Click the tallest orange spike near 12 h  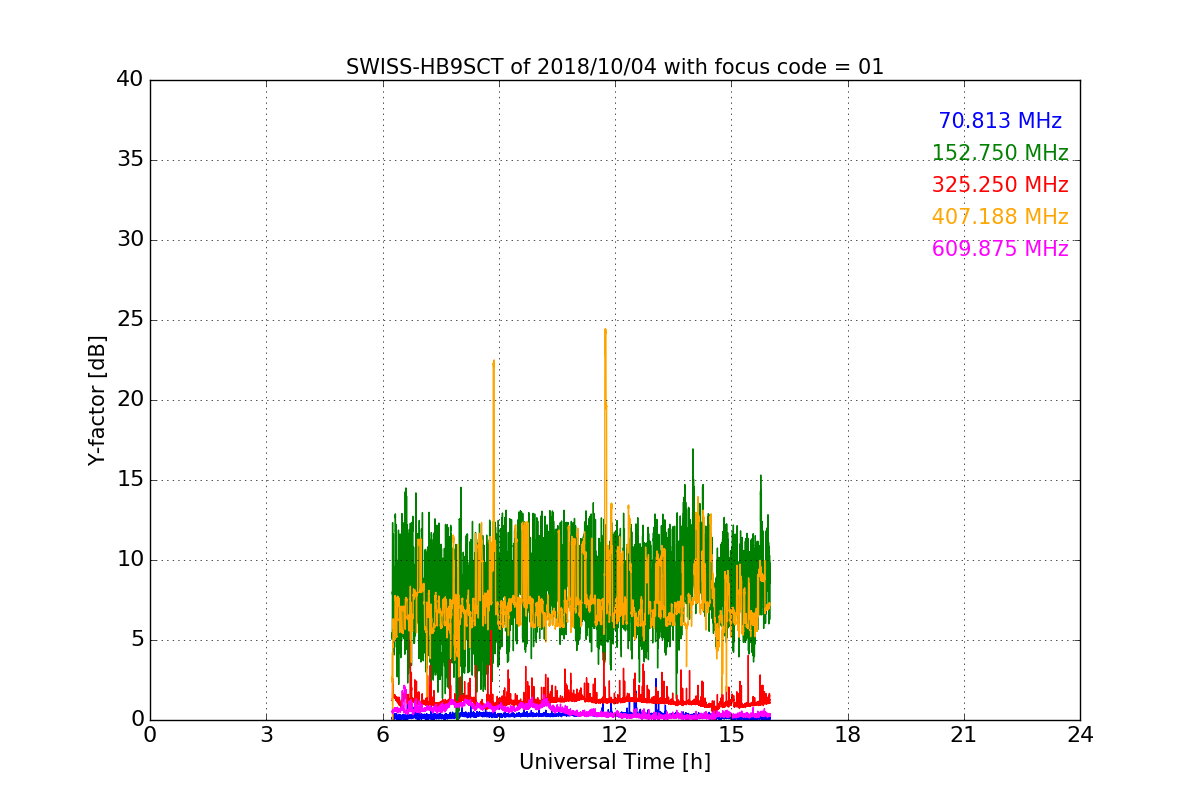[x=605, y=330]
